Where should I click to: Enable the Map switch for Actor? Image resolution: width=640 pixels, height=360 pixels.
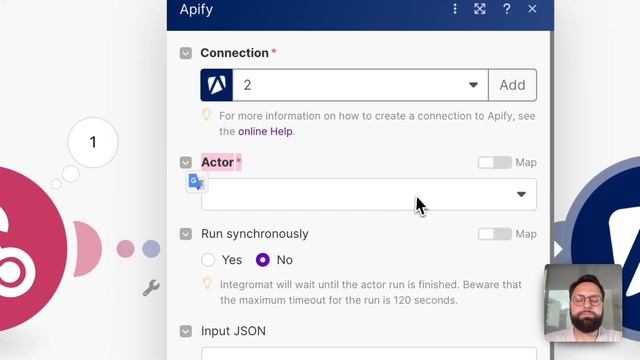[x=494, y=162]
